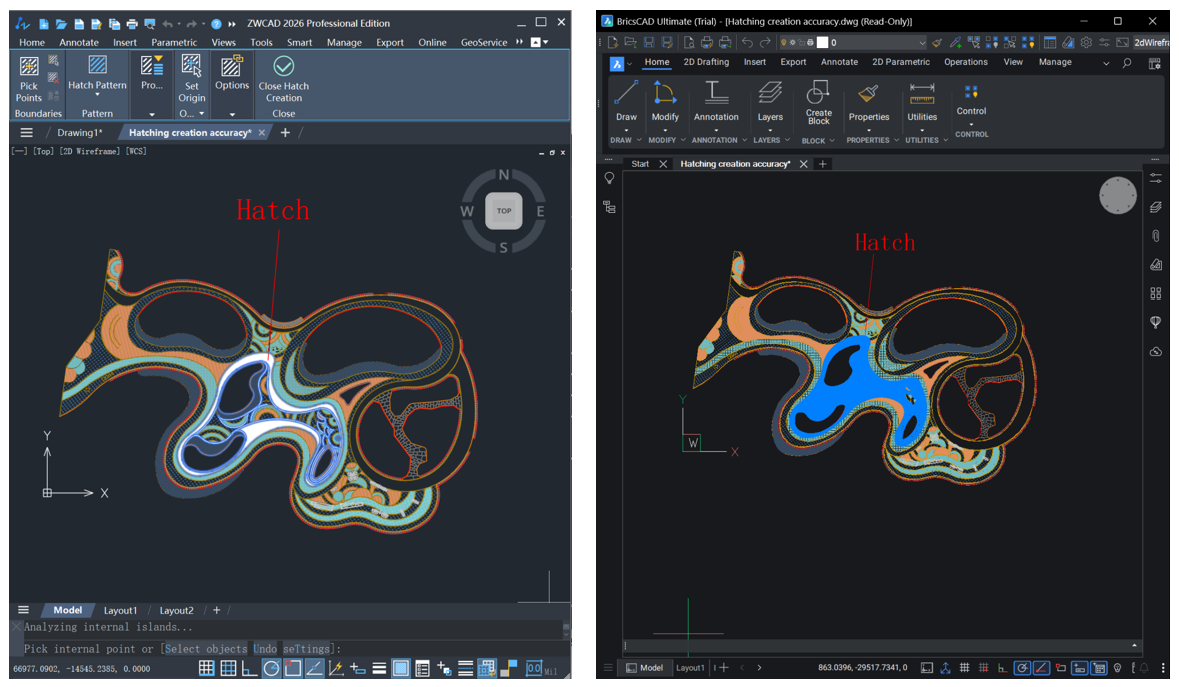Expand Properties panel dropdown arrow in ZWCAD
This screenshot has height=687, width=1179.
pos(152,114)
